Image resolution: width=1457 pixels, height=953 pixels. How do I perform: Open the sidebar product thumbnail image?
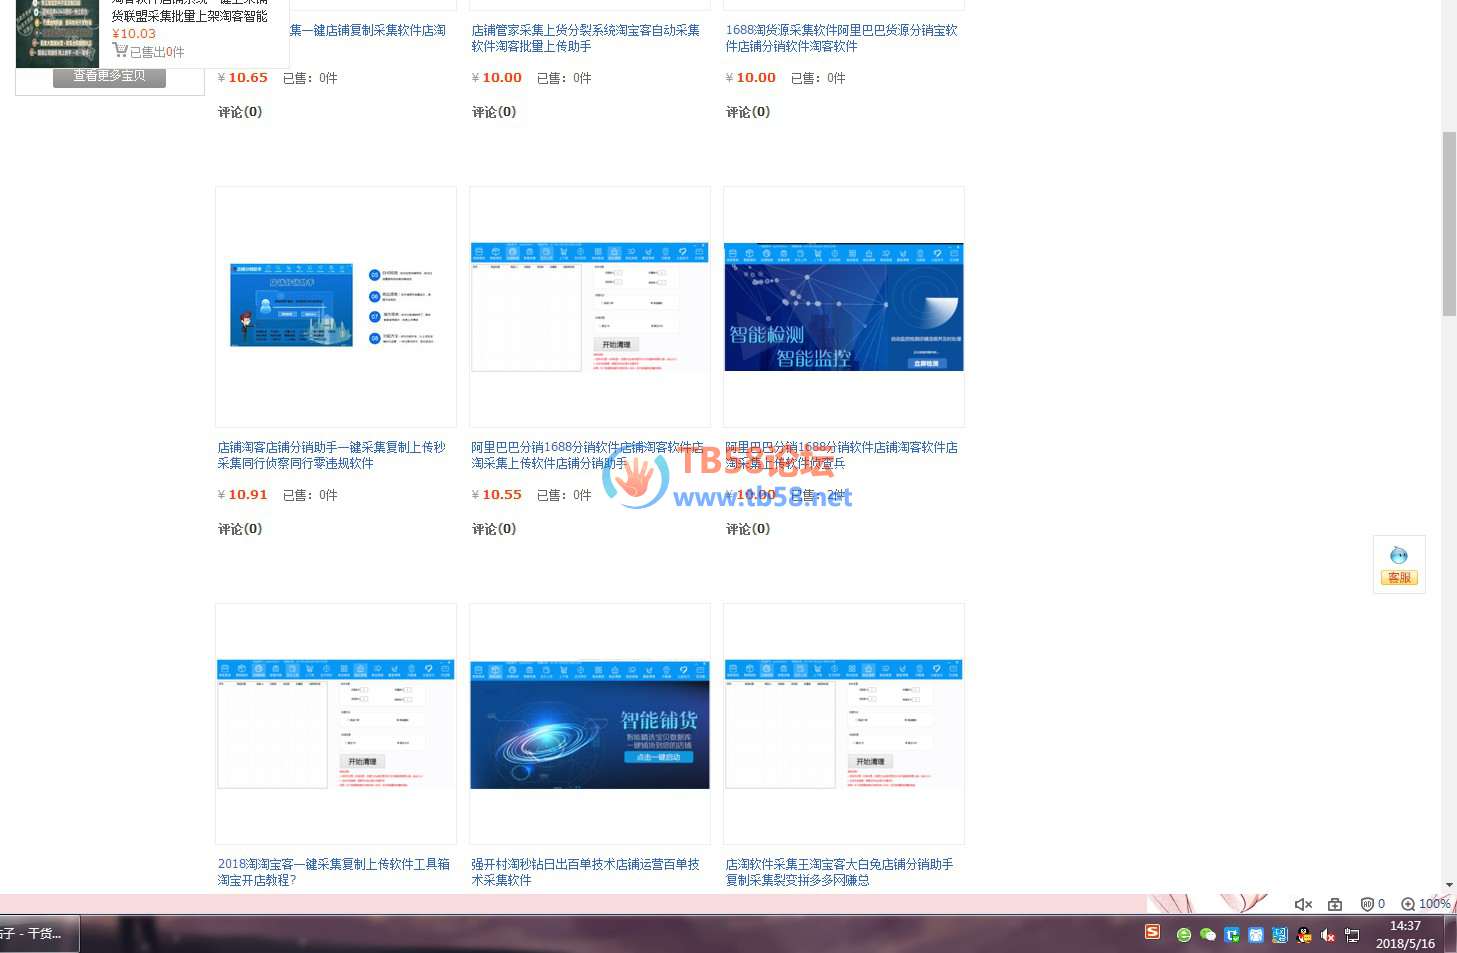[57, 33]
